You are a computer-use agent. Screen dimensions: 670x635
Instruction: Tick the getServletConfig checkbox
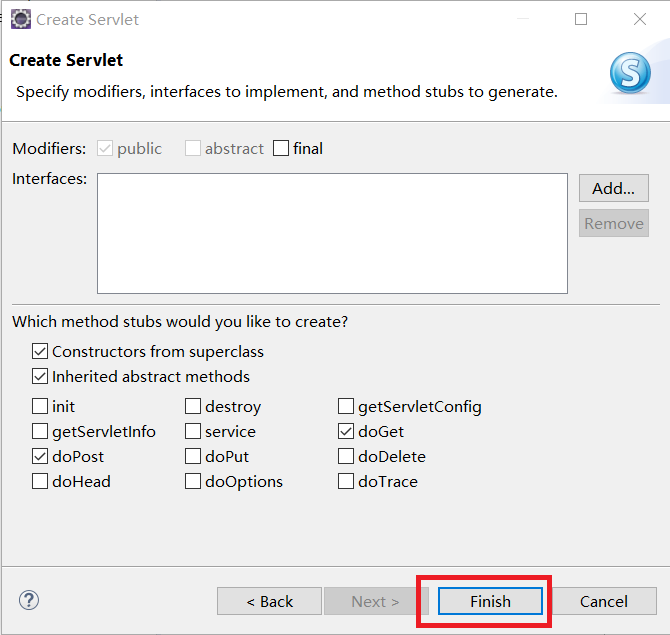coord(346,407)
